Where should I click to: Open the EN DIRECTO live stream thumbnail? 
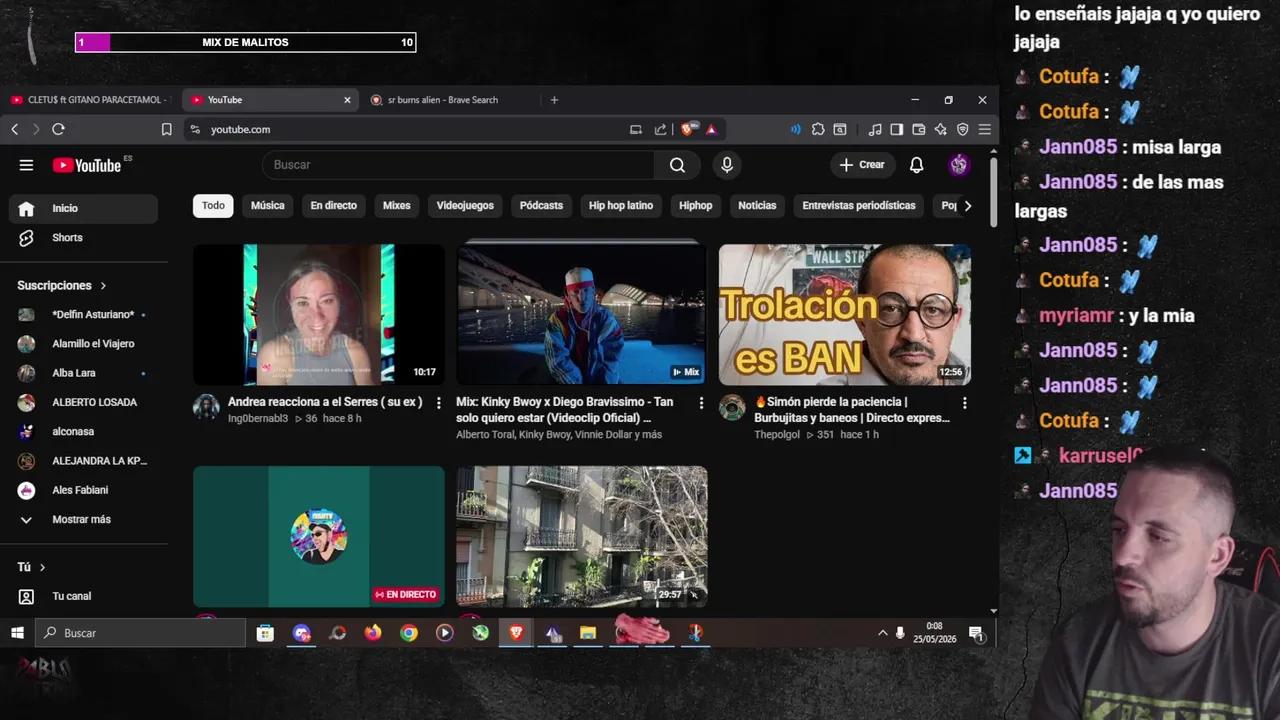coord(319,537)
